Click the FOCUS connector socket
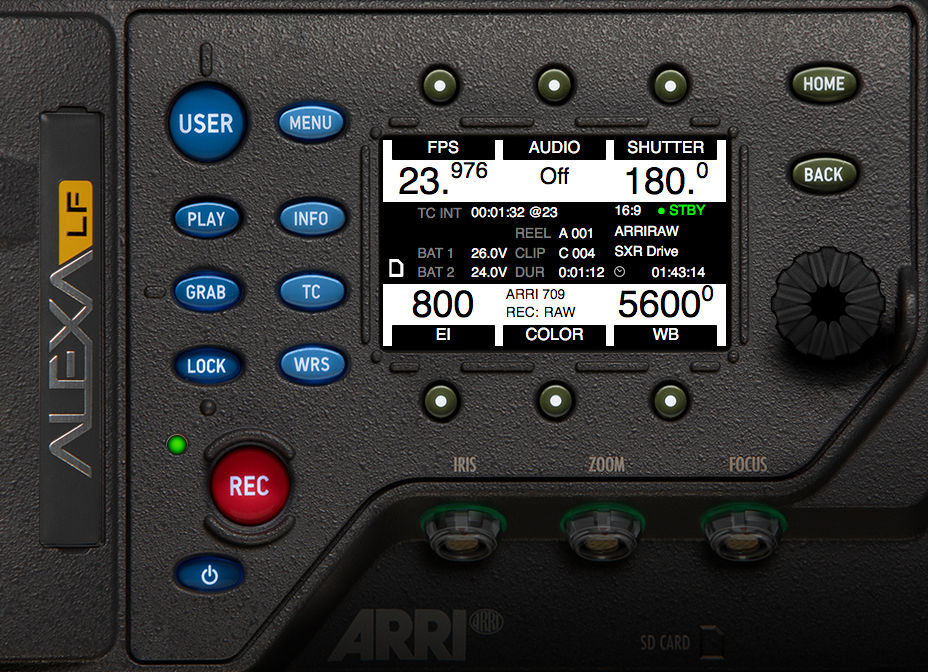Viewport: 928px width, 672px height. pos(744,532)
